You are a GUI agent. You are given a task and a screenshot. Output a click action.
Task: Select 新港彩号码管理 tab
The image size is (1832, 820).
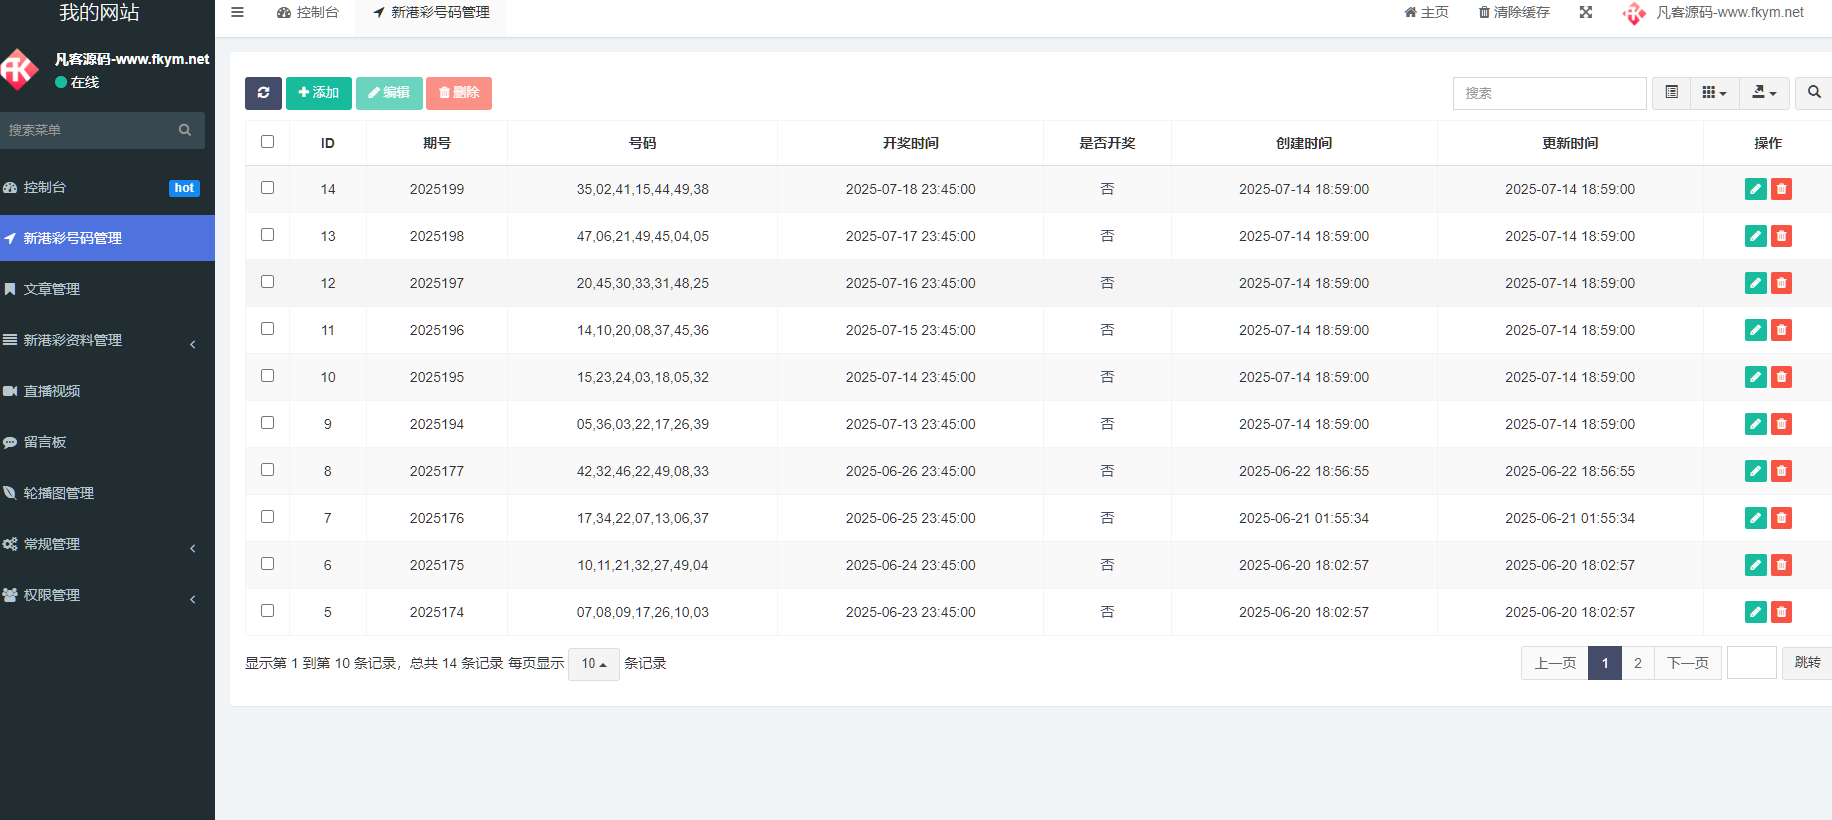coord(431,13)
